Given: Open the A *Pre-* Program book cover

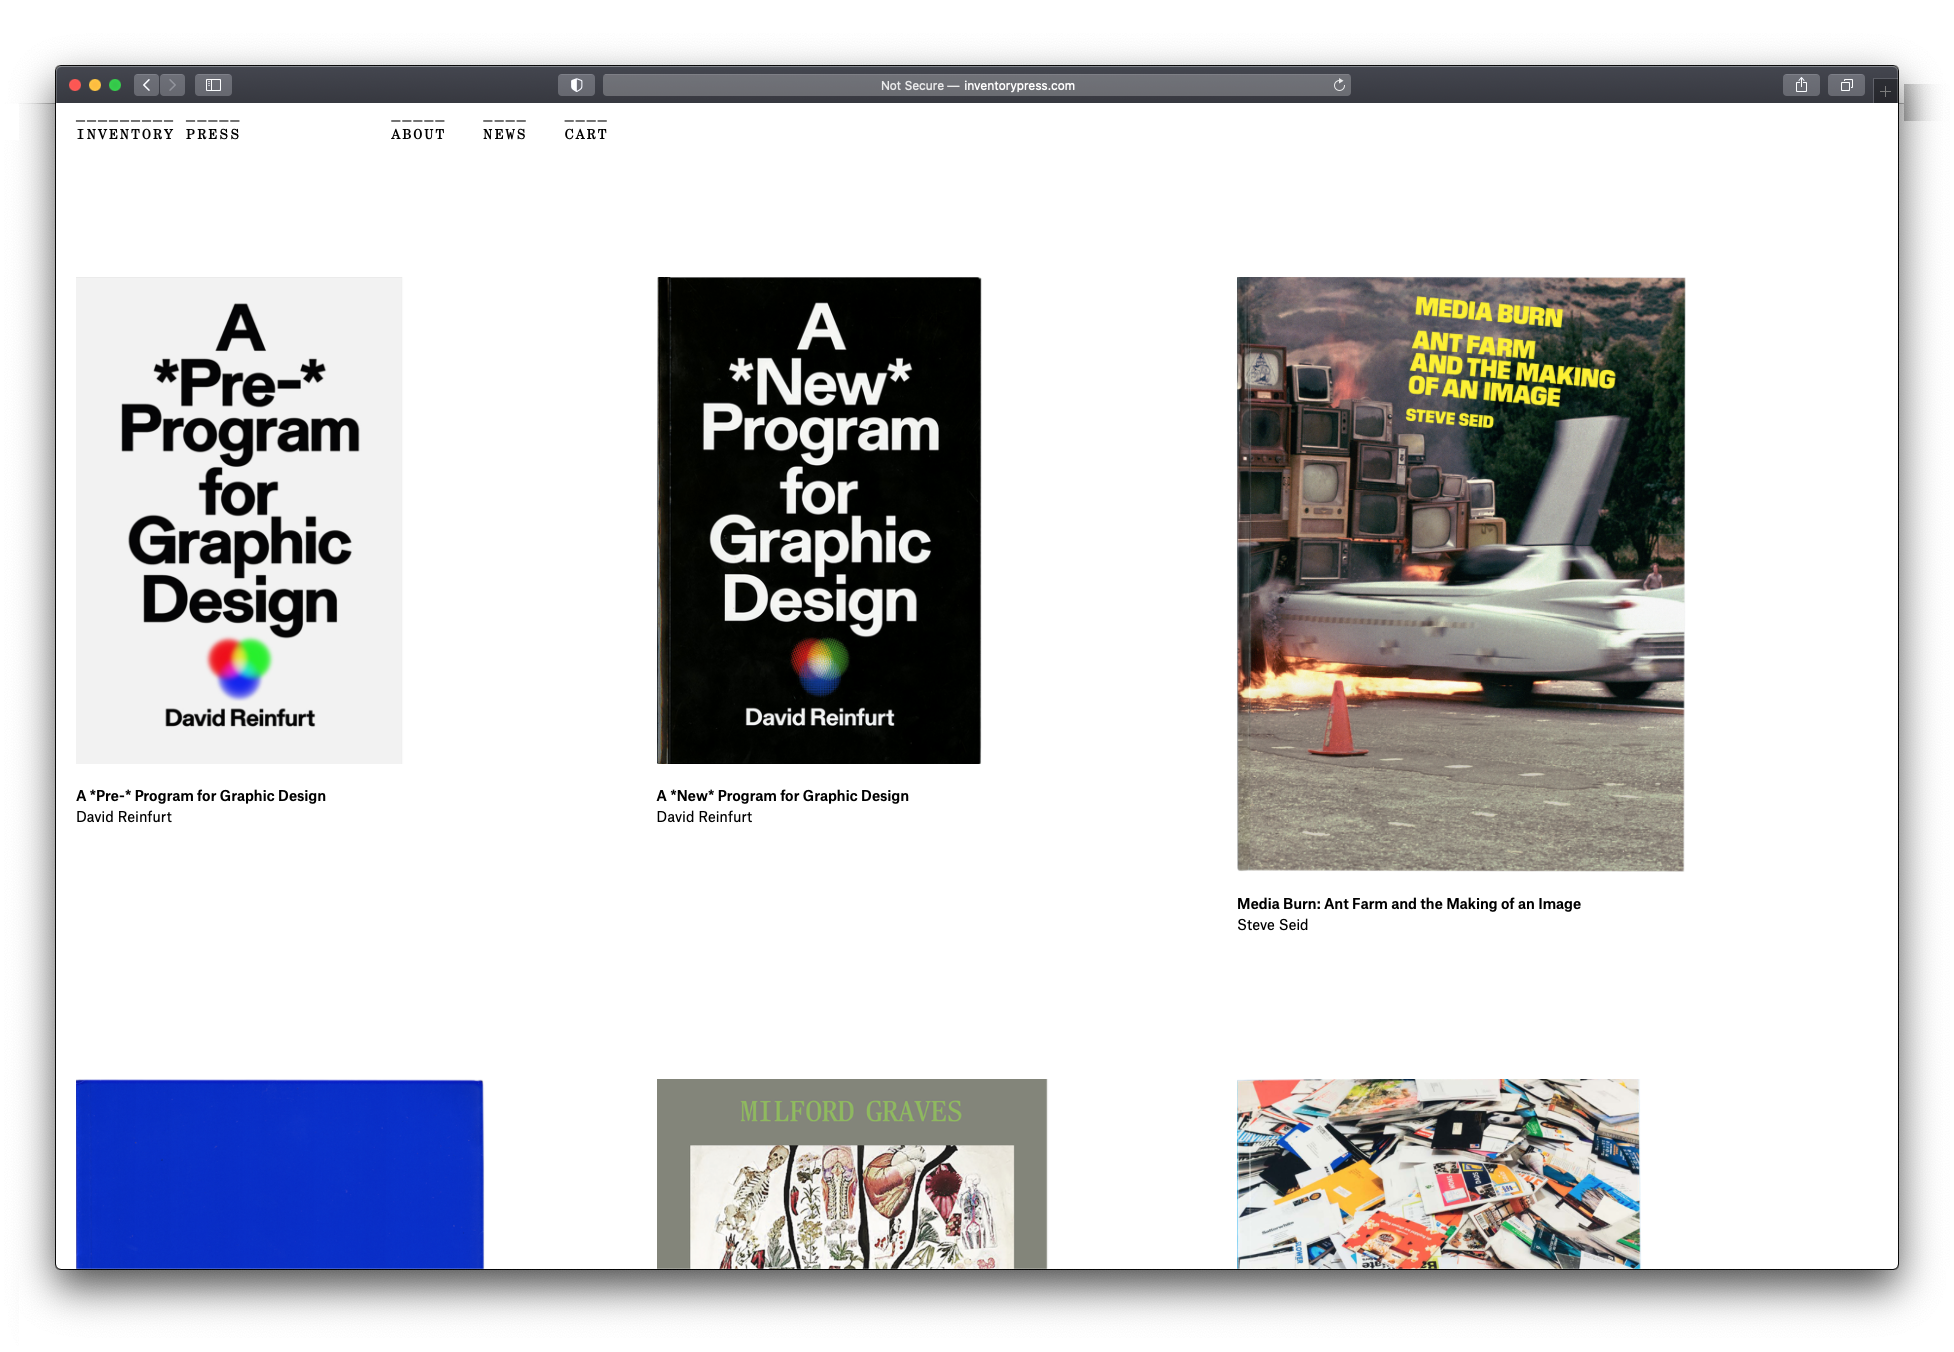Looking at the screenshot, I should click(x=239, y=520).
